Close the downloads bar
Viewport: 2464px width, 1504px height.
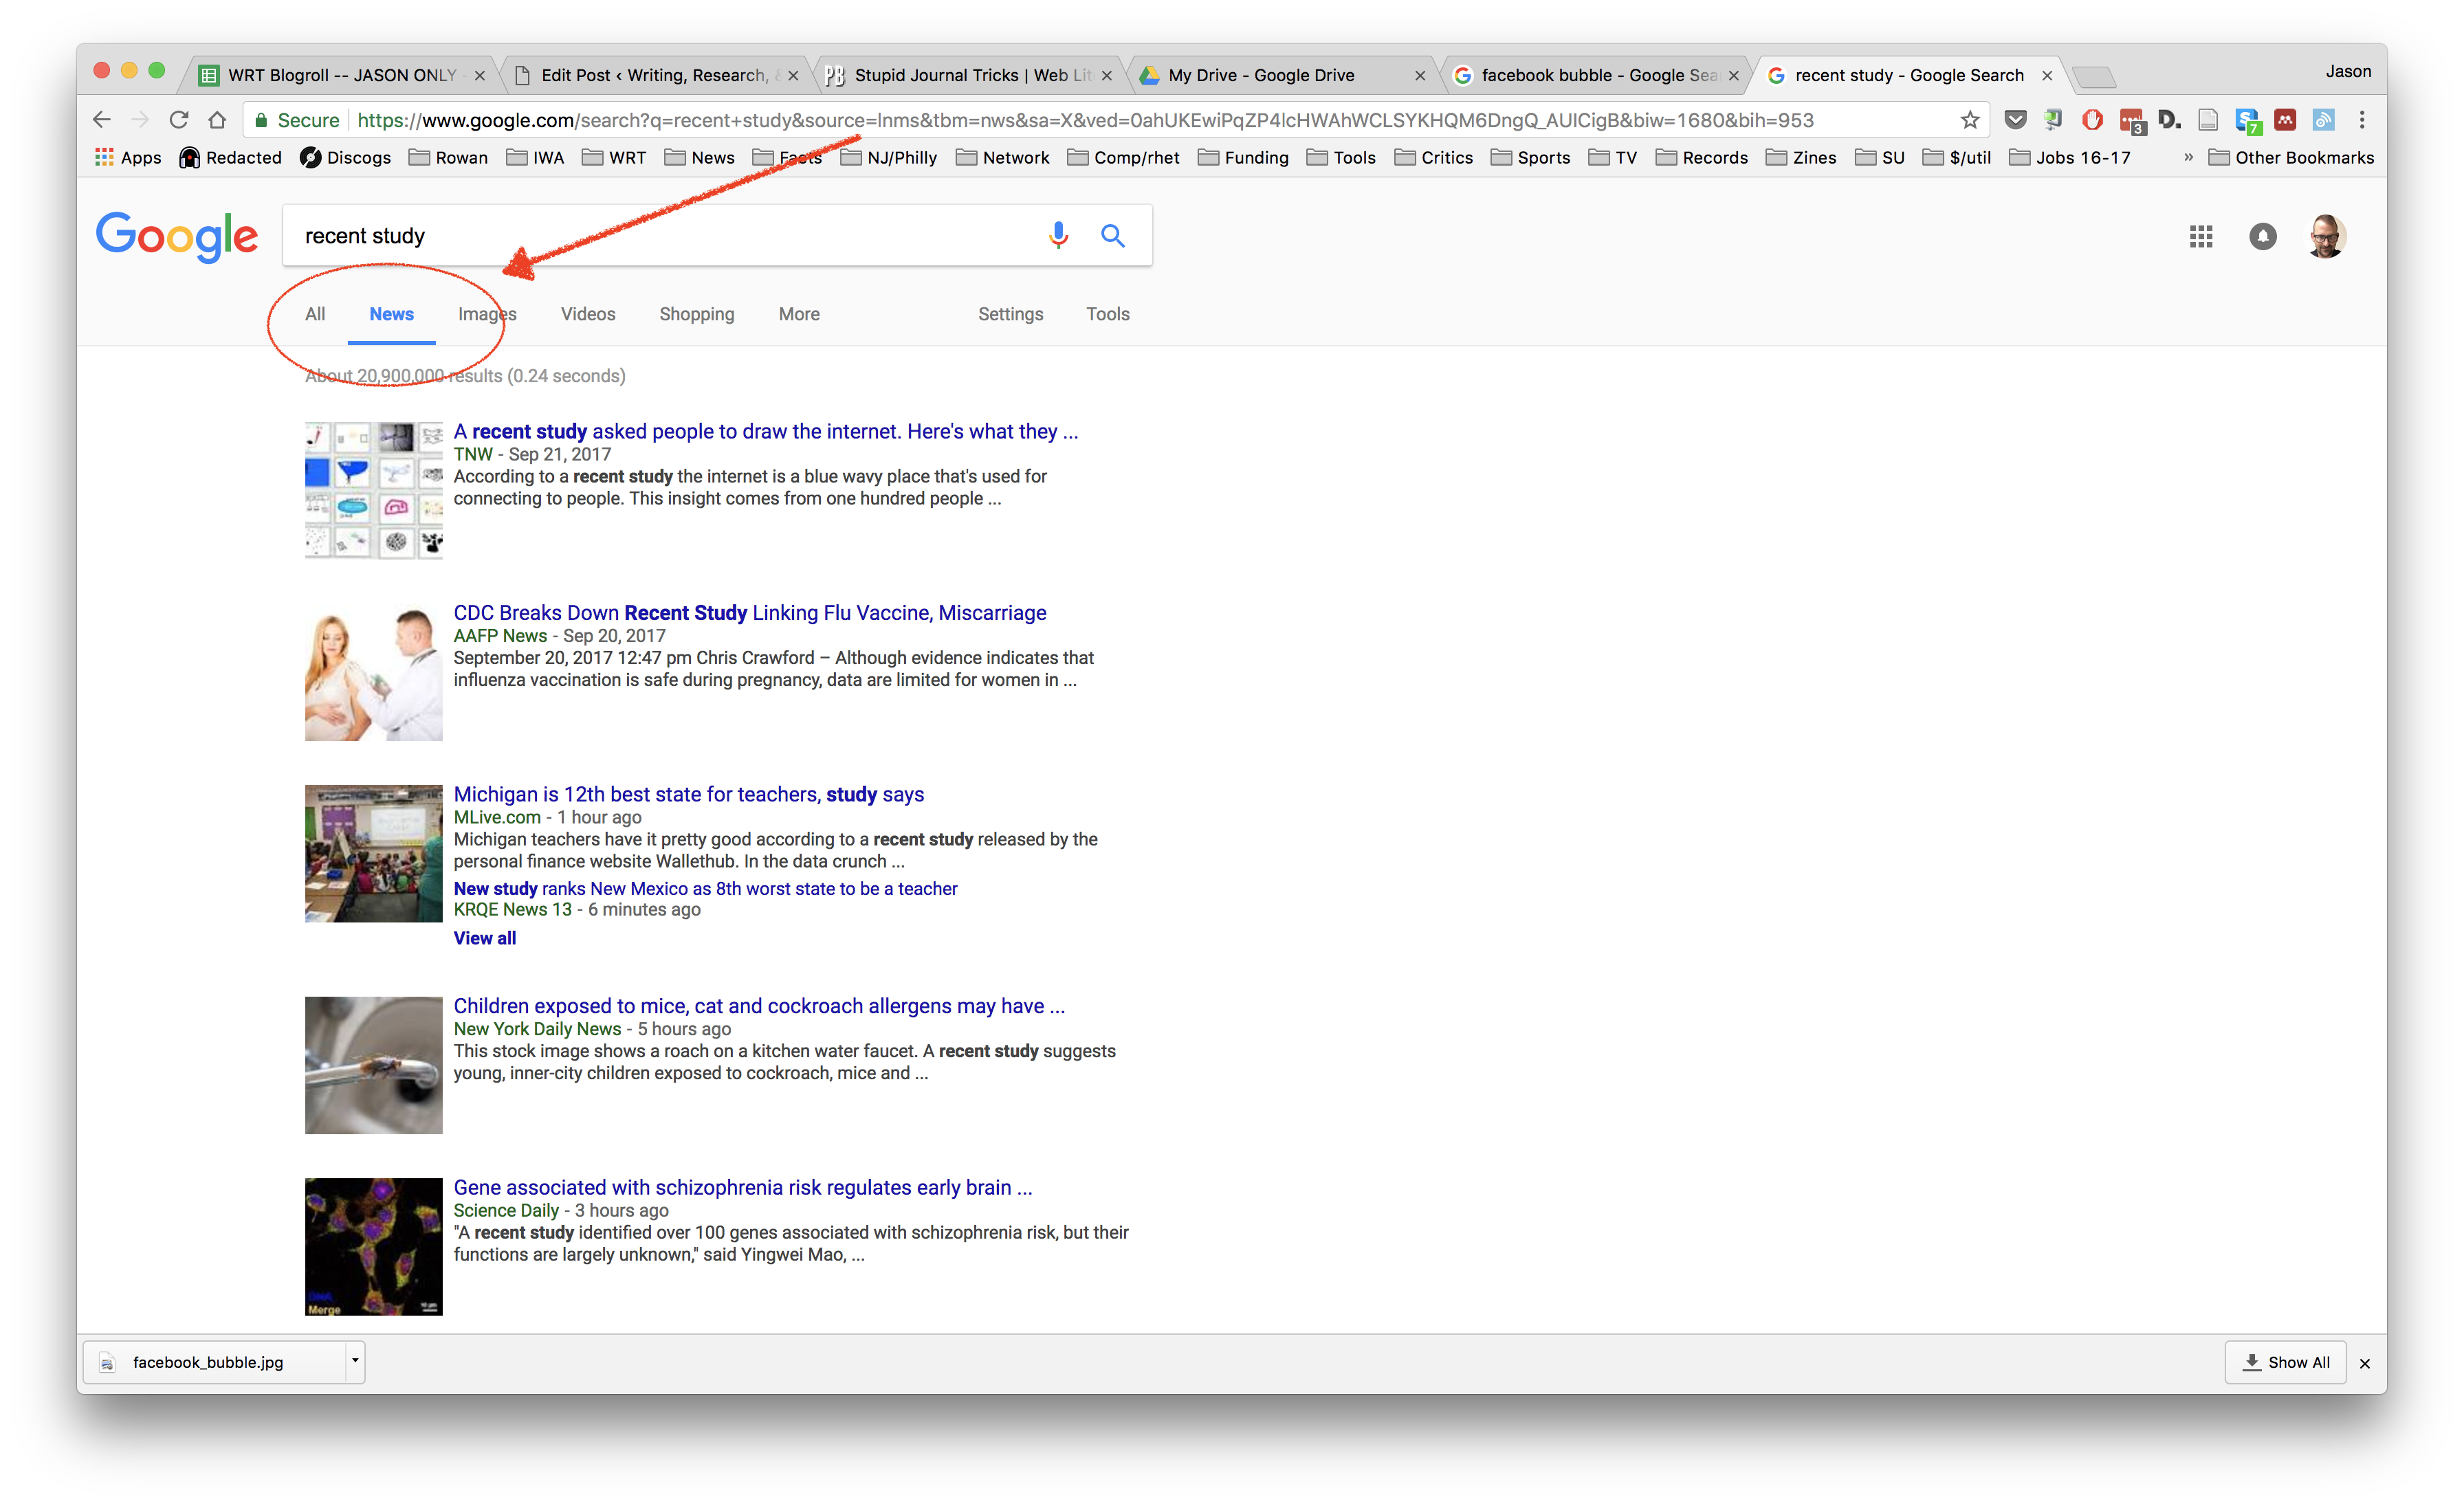click(x=2364, y=1363)
